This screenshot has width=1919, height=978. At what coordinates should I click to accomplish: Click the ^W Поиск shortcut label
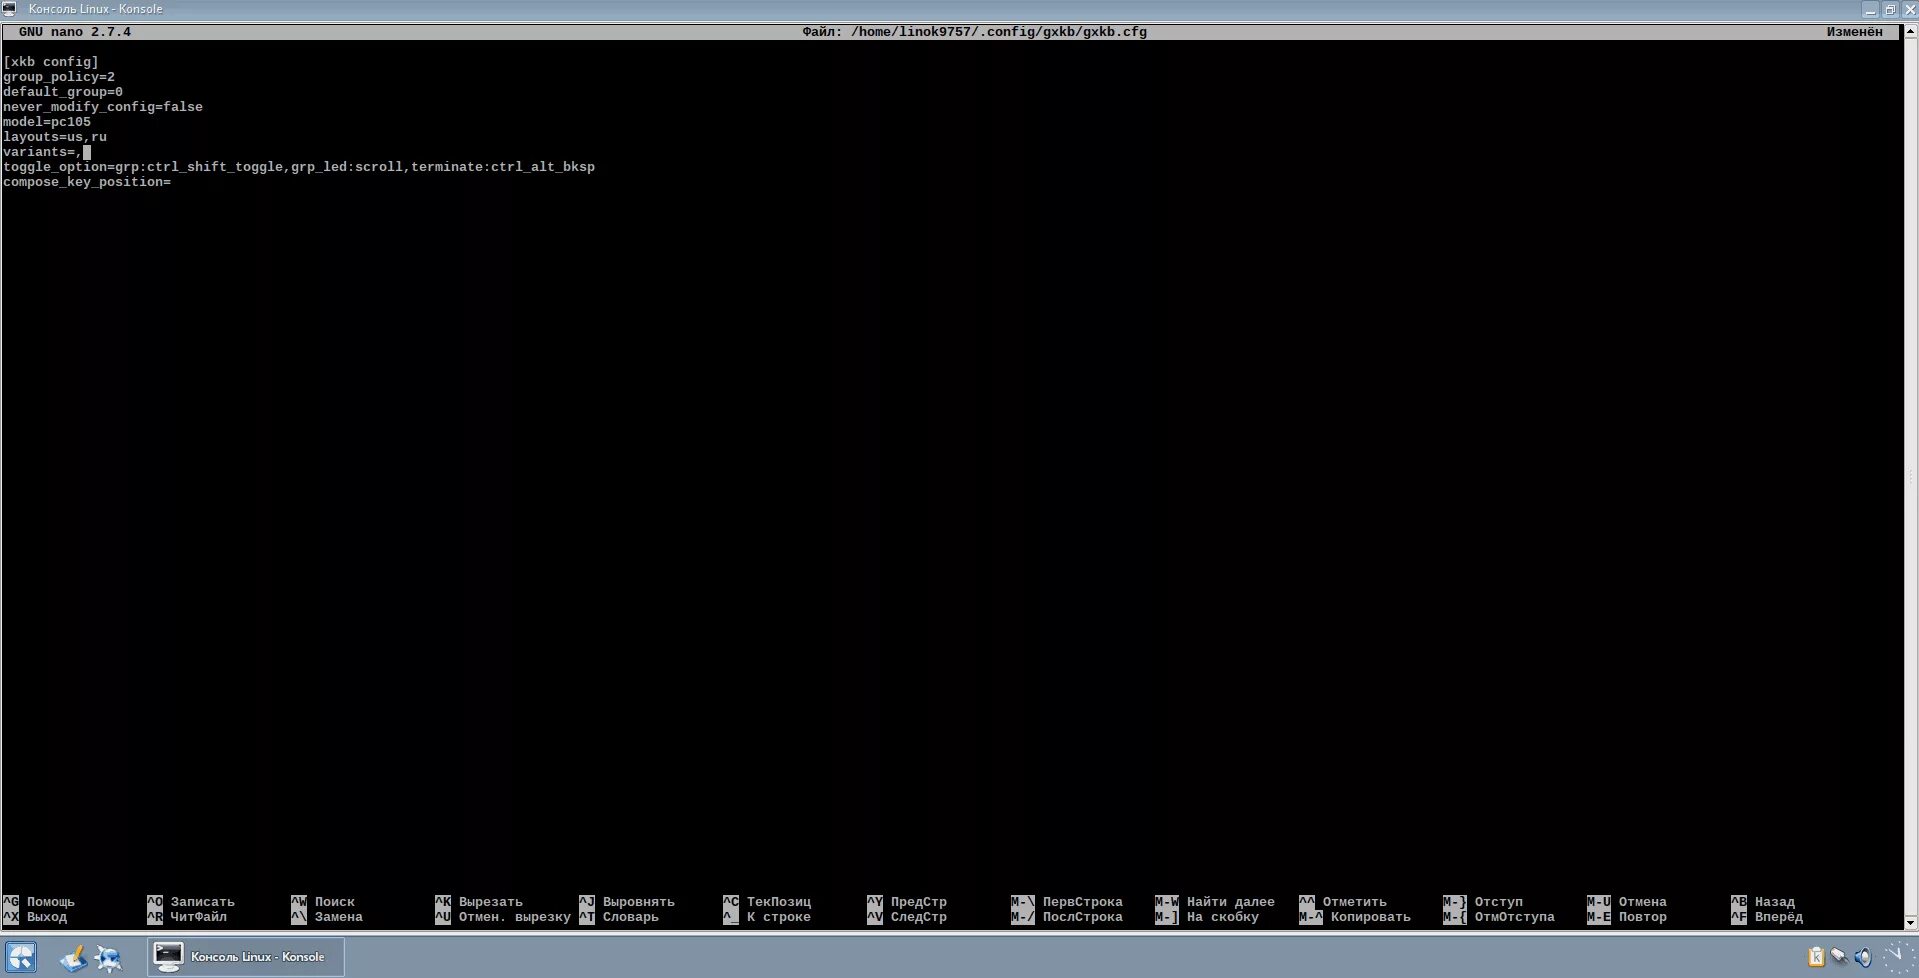click(323, 902)
